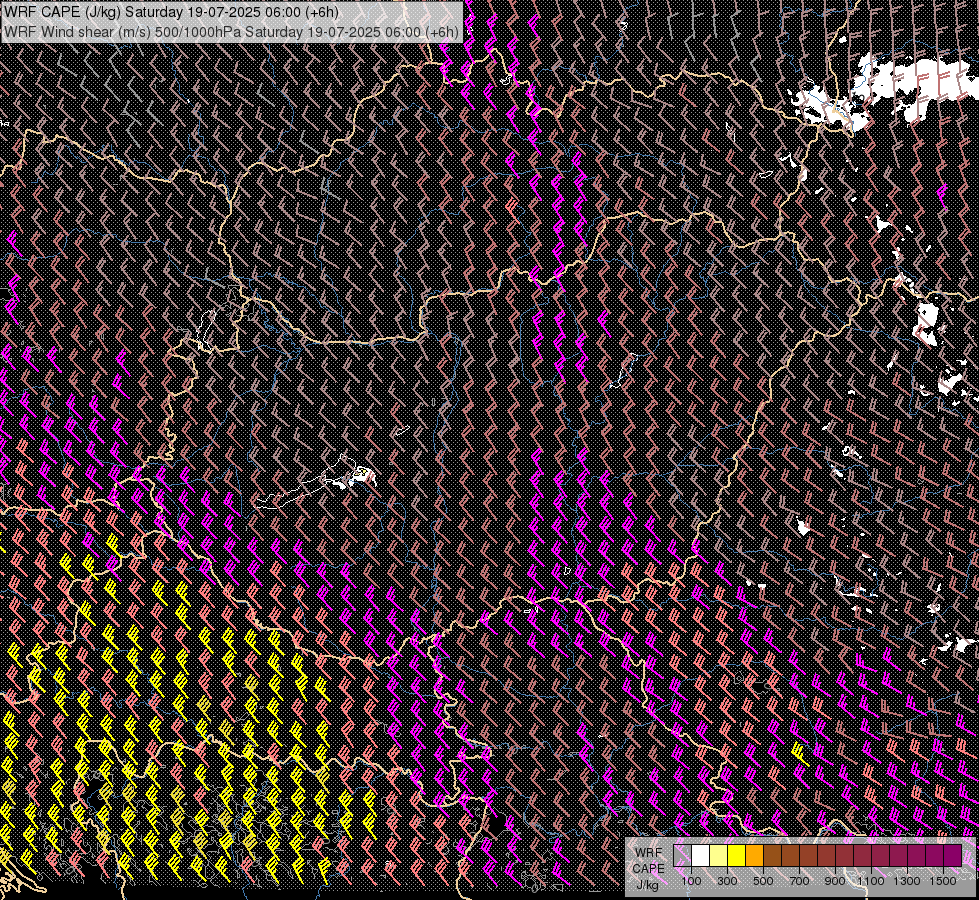The width and height of the screenshot is (979, 900).
Task: Select the orange CAPE legend swatch
Action: (x=754, y=855)
